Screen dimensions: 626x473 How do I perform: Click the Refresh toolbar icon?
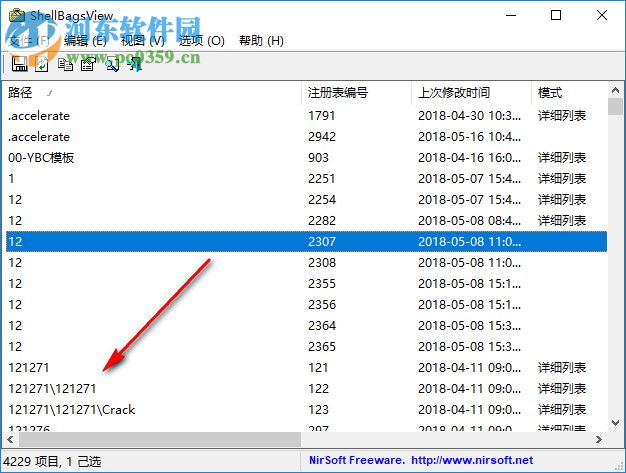(x=42, y=64)
